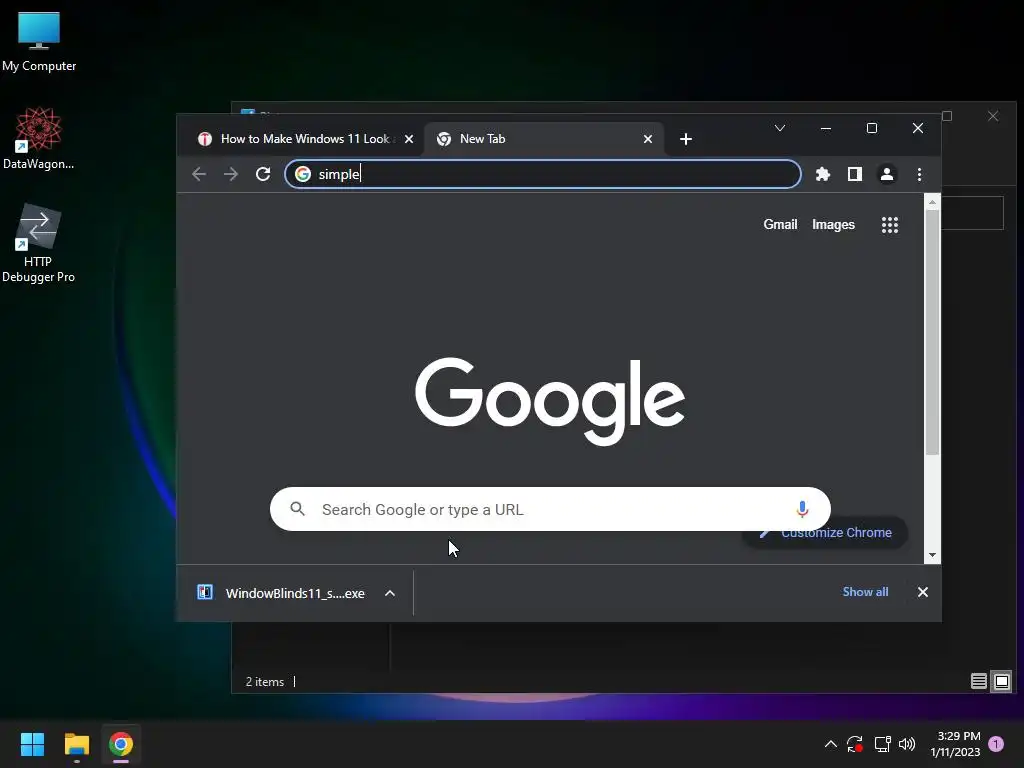Select the HTTP Debugger Pro shortcut
Image resolution: width=1024 pixels, height=768 pixels.
pyautogui.click(x=39, y=243)
